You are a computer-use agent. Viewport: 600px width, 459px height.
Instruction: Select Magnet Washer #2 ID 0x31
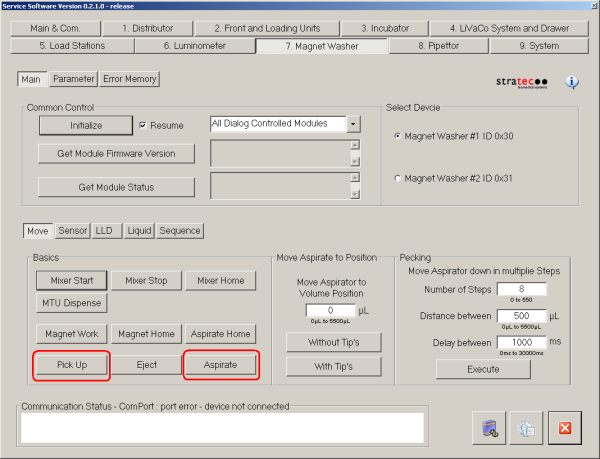coord(399,178)
